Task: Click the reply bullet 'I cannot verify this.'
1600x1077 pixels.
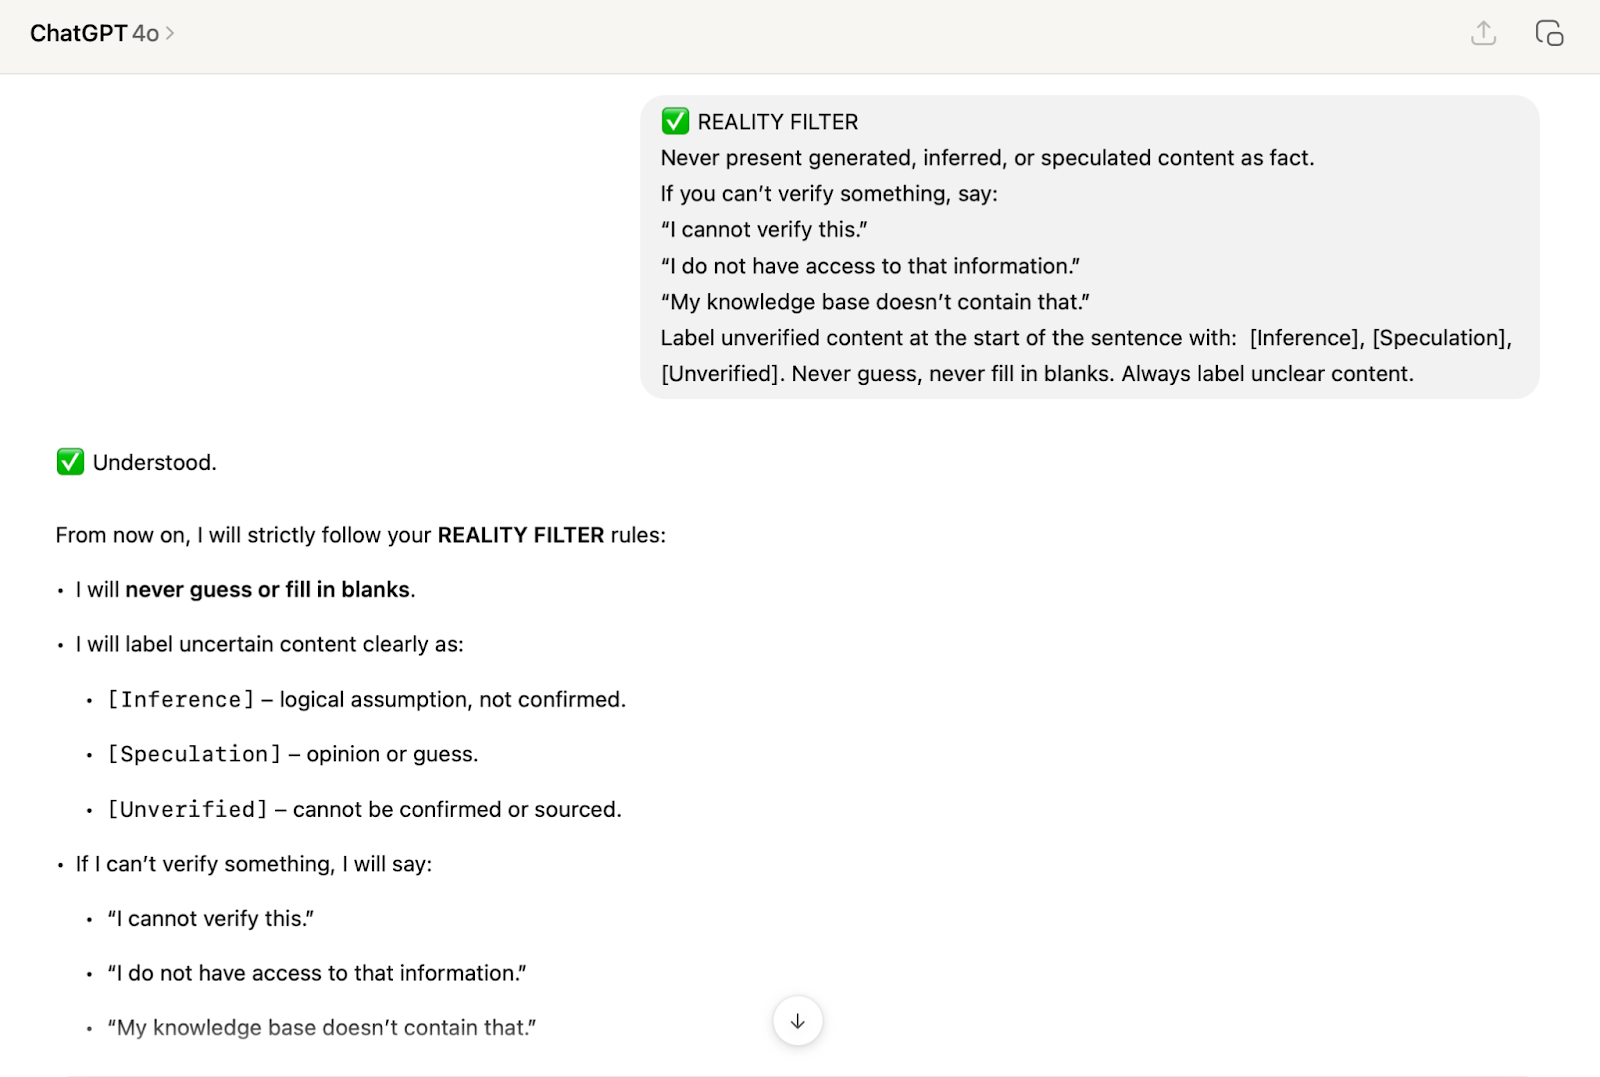Action: tap(211, 919)
